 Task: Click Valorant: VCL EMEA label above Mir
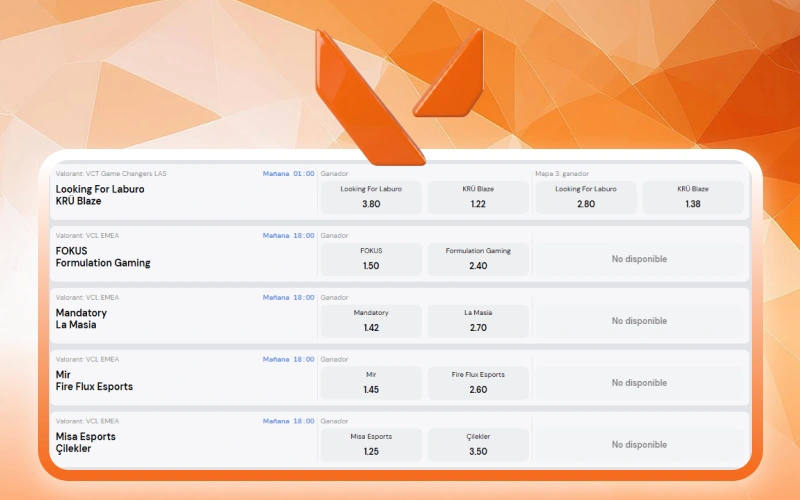pyautogui.click(x=87, y=359)
